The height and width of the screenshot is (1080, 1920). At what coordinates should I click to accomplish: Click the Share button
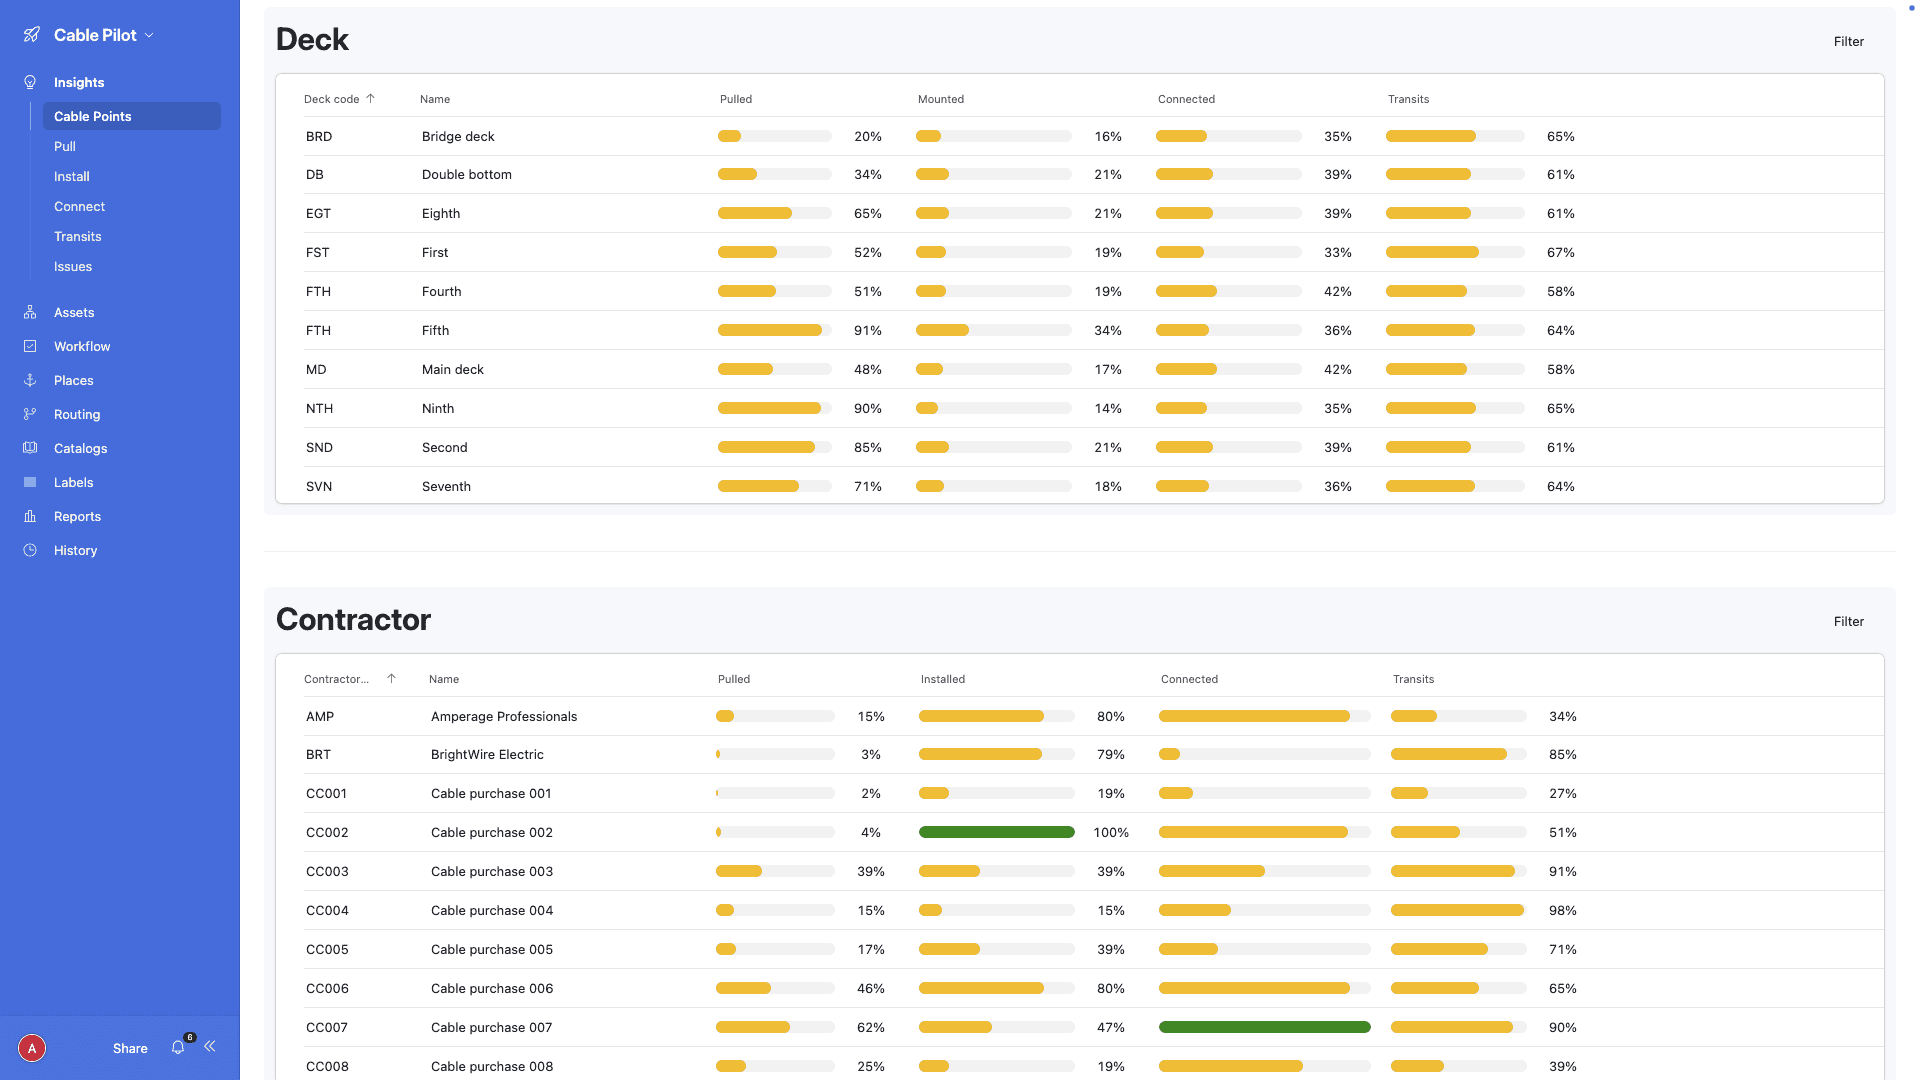click(129, 1048)
